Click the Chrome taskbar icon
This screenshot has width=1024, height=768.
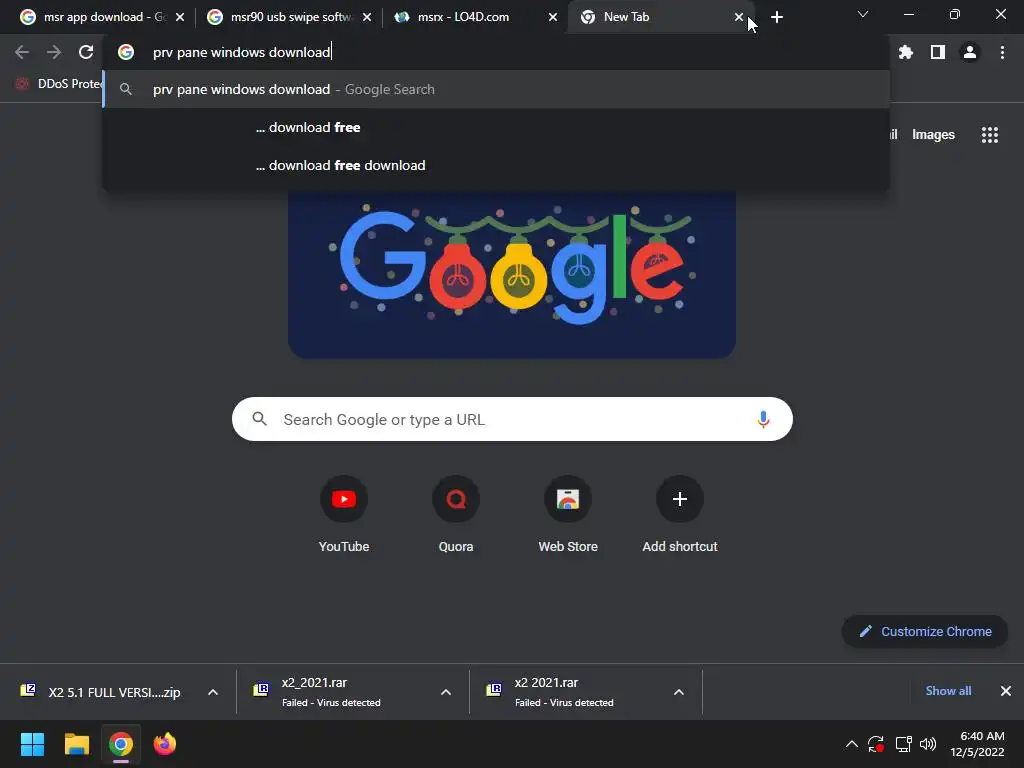pyautogui.click(x=121, y=744)
